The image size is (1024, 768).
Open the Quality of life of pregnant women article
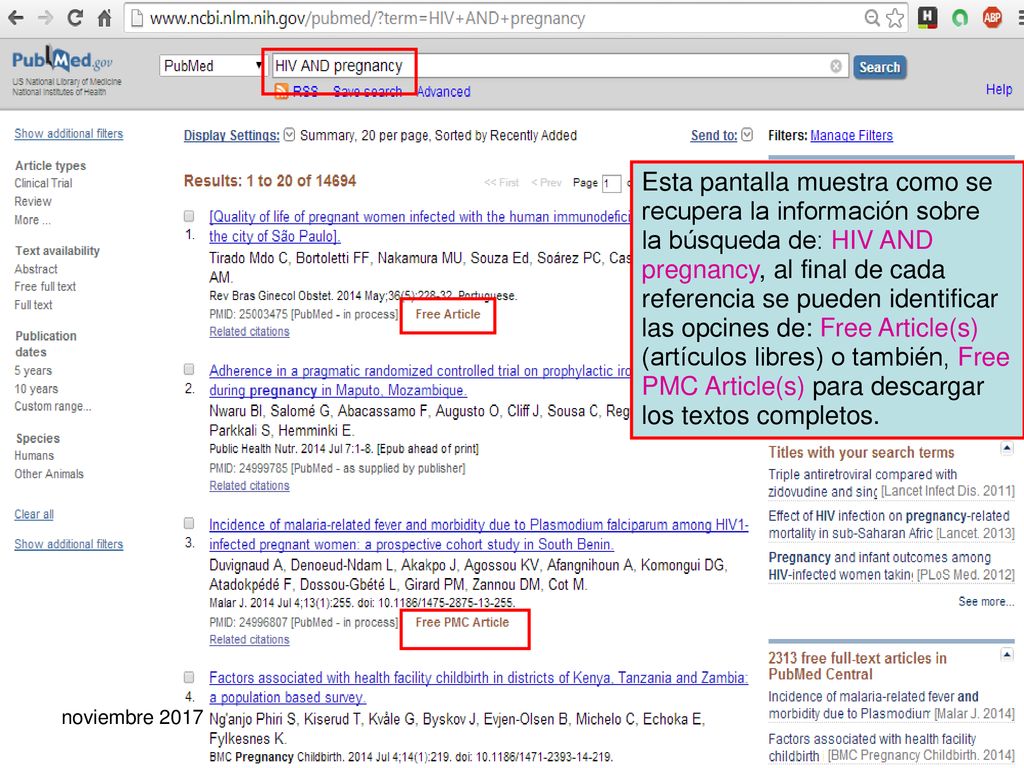tap(419, 227)
